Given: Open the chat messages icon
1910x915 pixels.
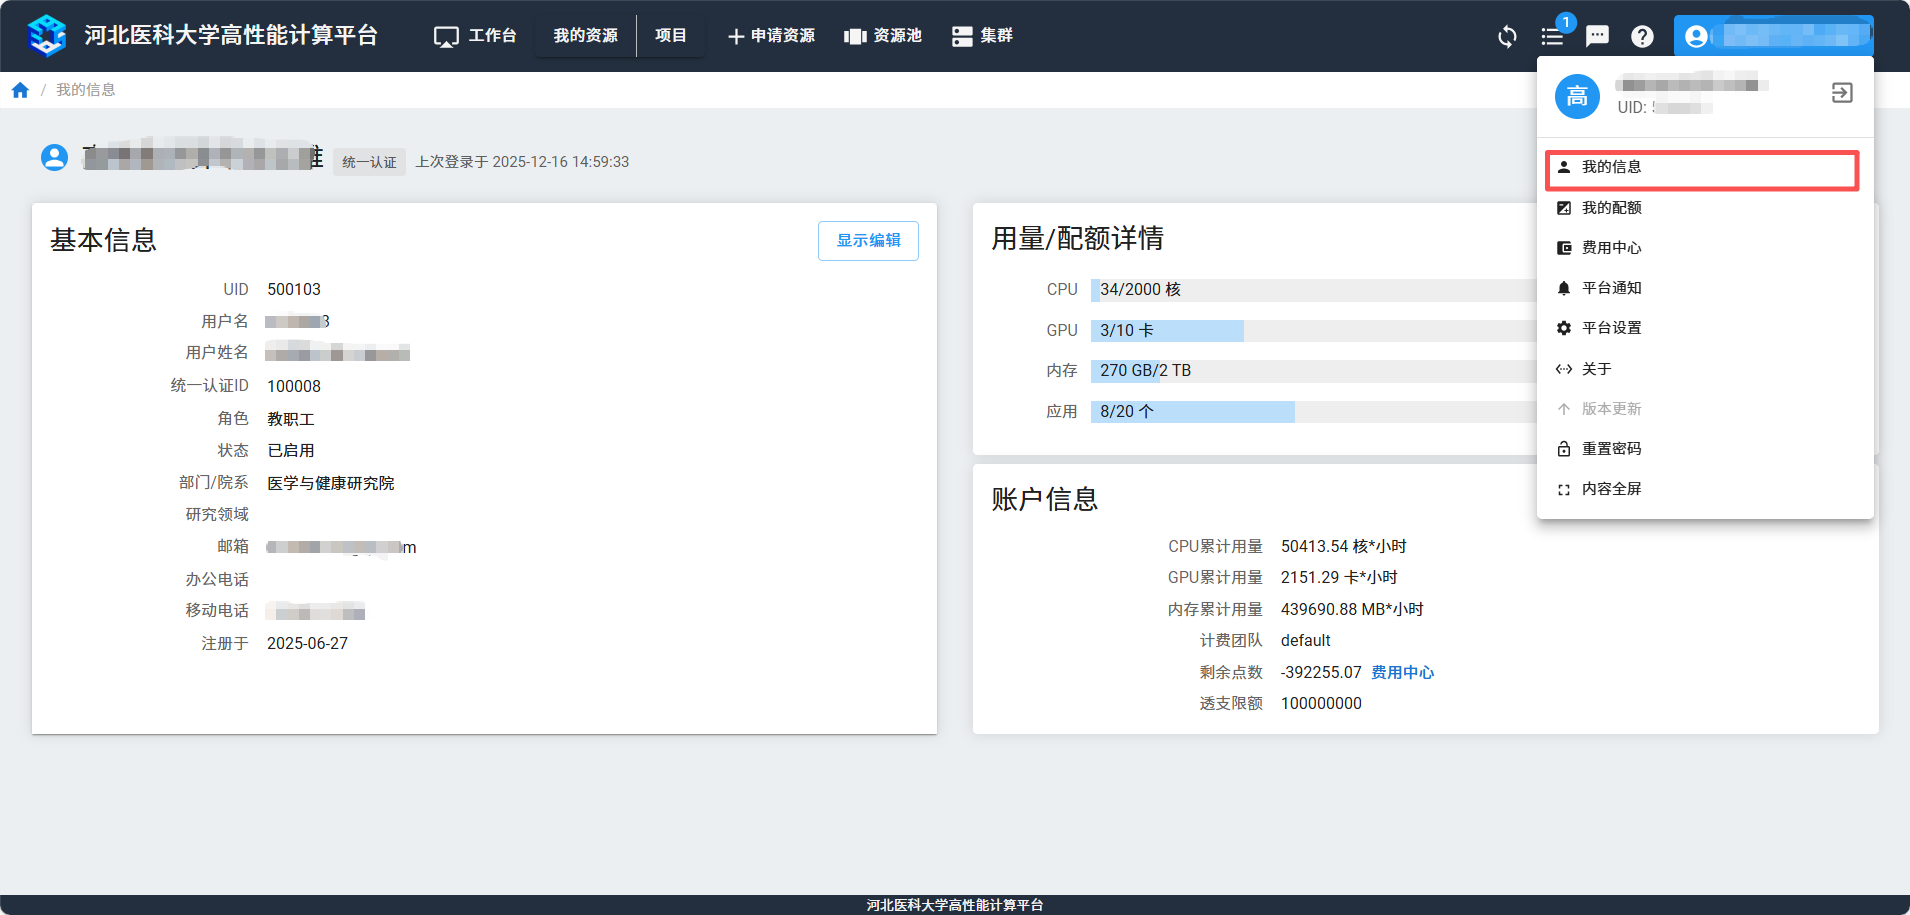Looking at the screenshot, I should click(1597, 37).
